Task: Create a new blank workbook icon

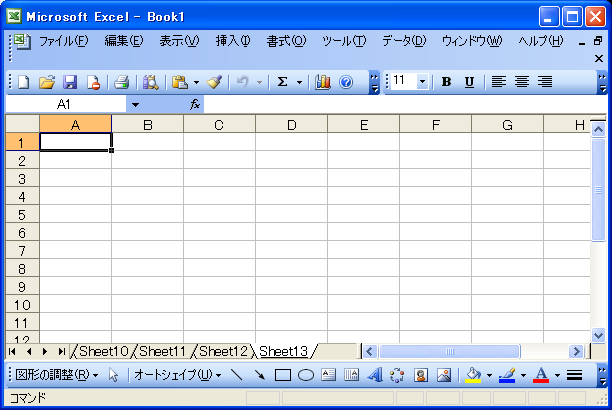Action: 24,82
